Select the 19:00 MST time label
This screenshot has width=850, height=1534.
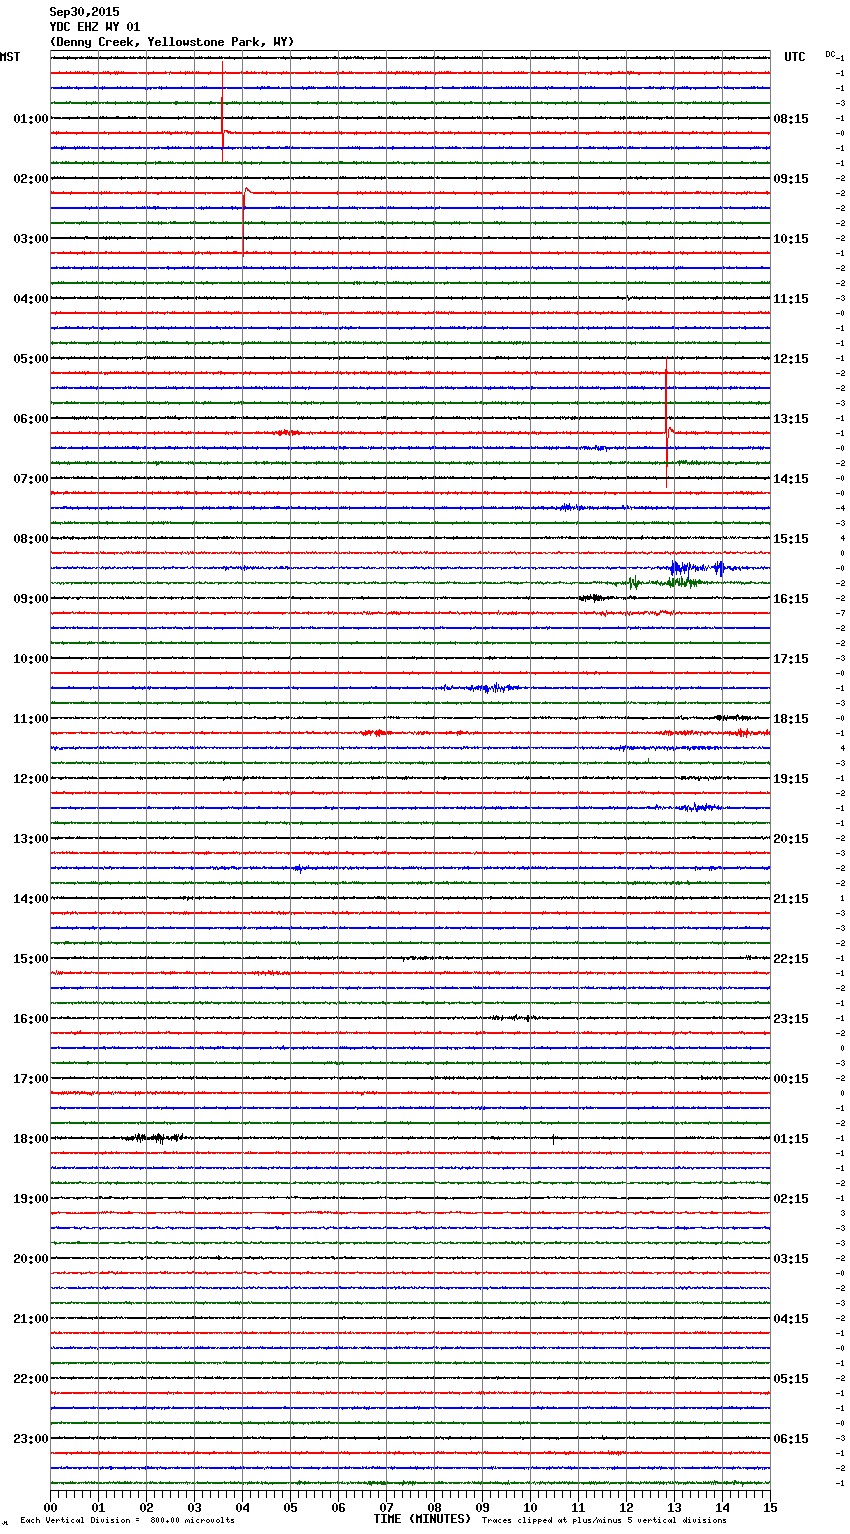point(31,1199)
